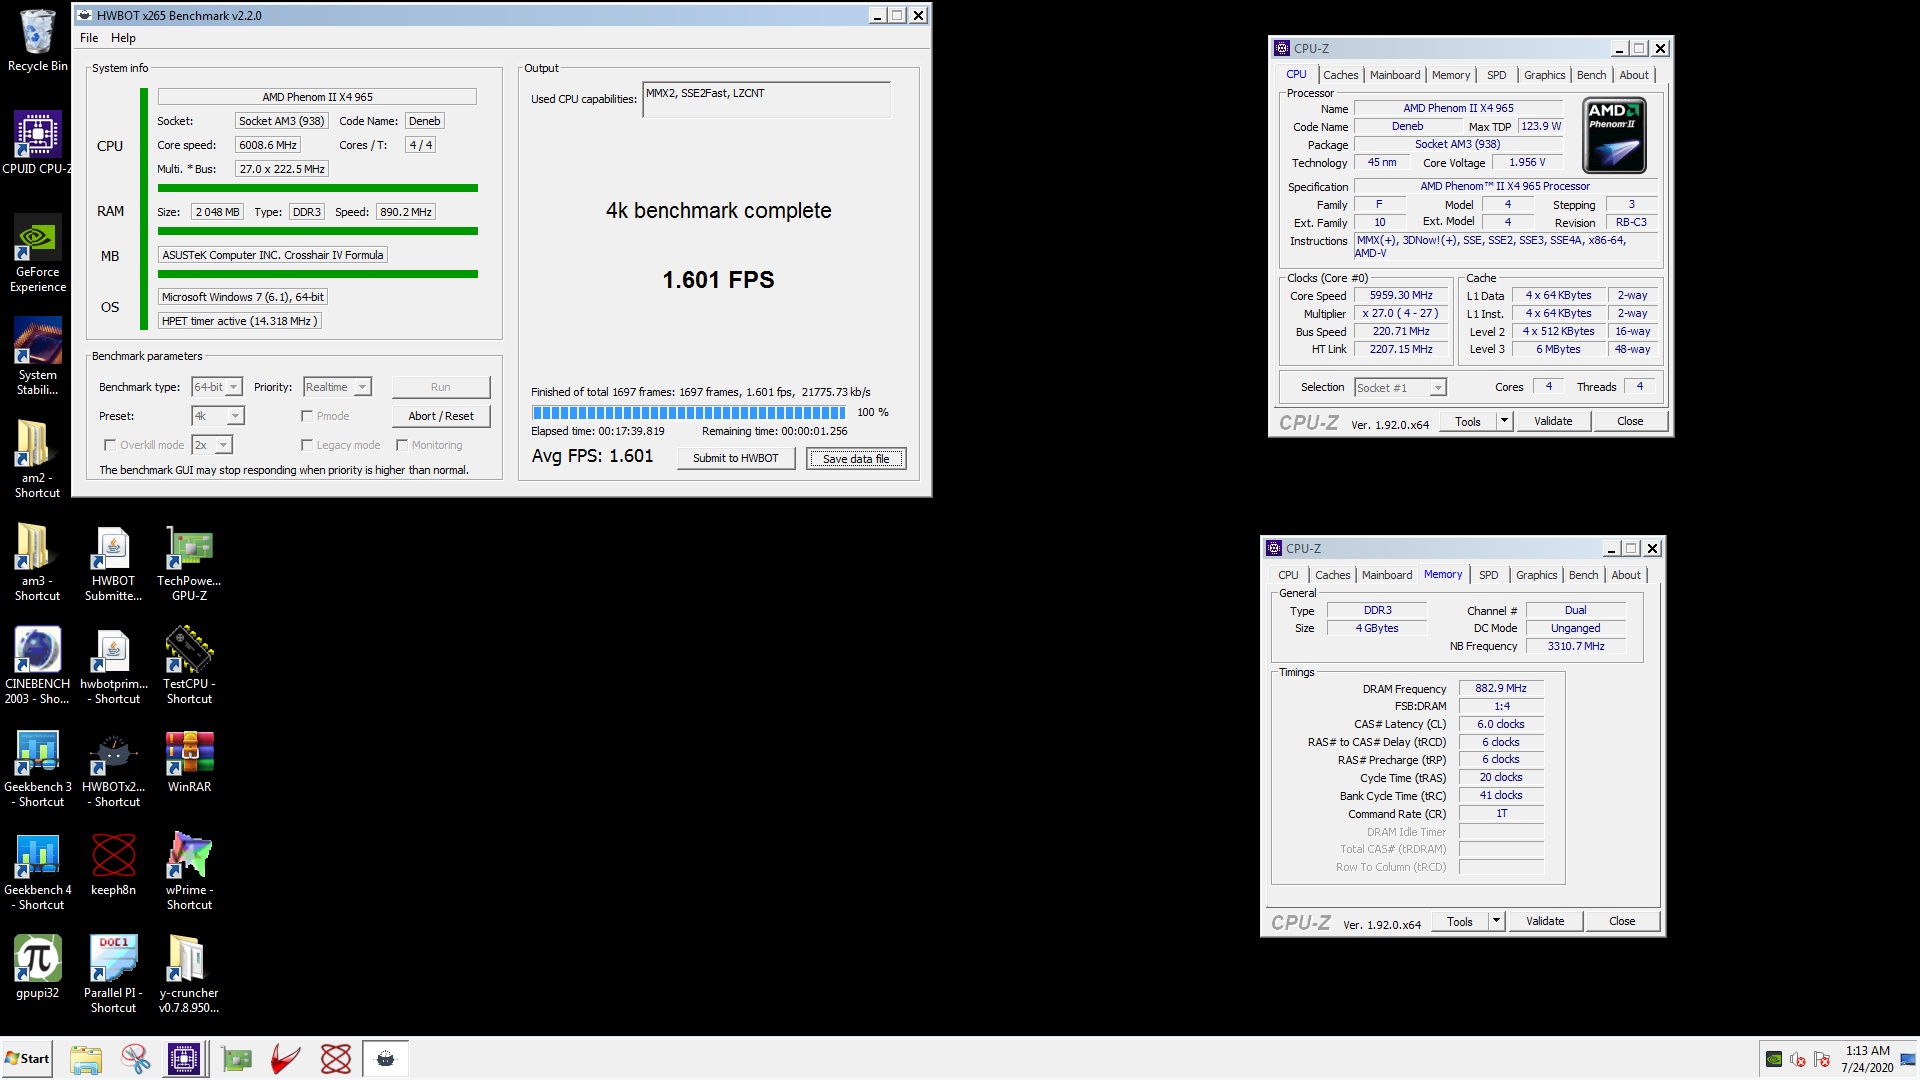1920x1080 pixels.
Task: Open GeForce Experience desktop icon
Action: coord(37,253)
